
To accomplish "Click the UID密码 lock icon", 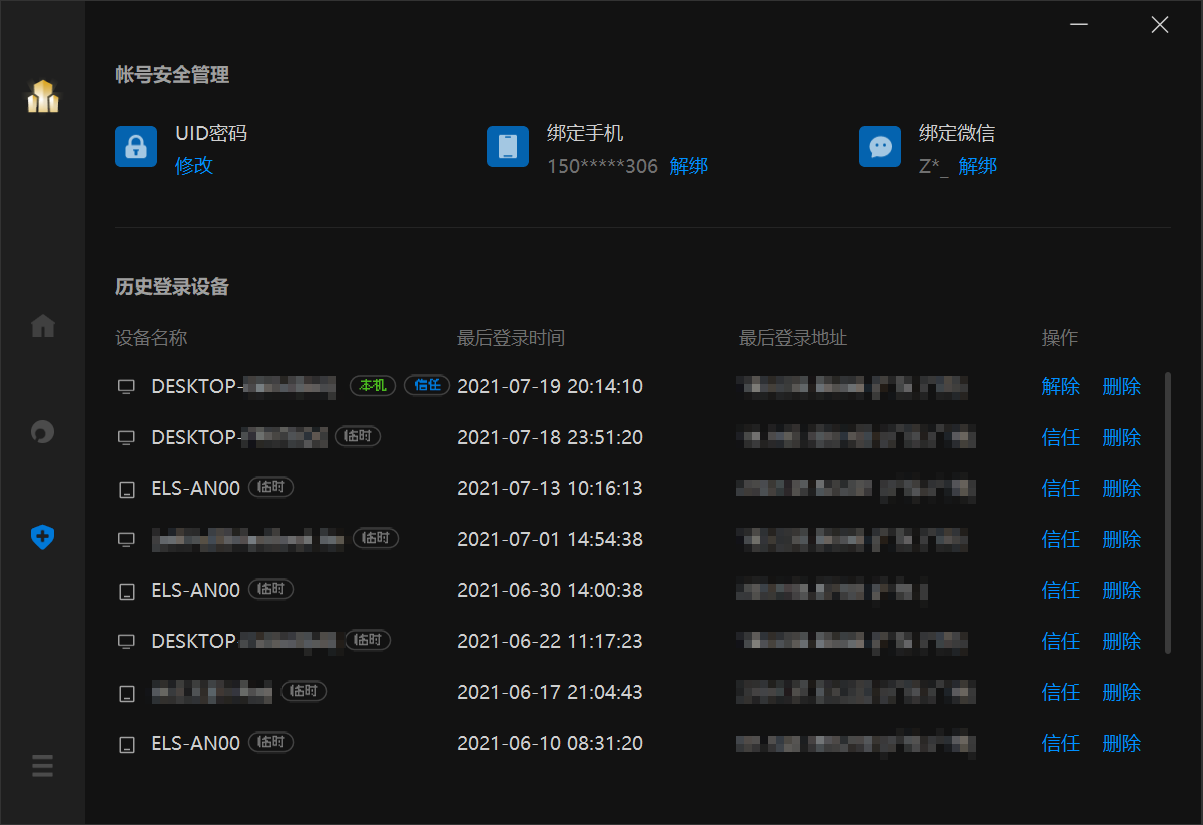I will point(136,146).
